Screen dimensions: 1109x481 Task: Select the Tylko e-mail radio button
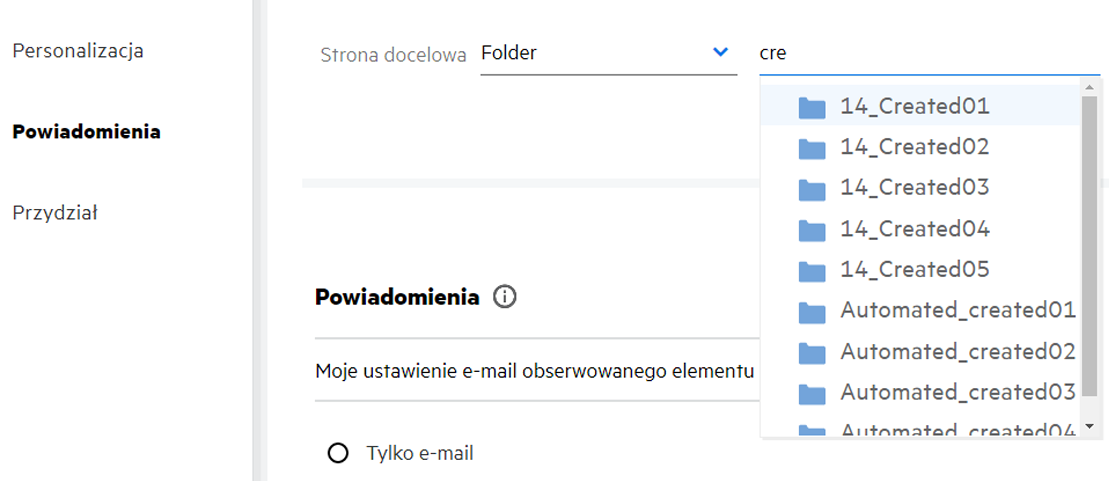coord(338,453)
